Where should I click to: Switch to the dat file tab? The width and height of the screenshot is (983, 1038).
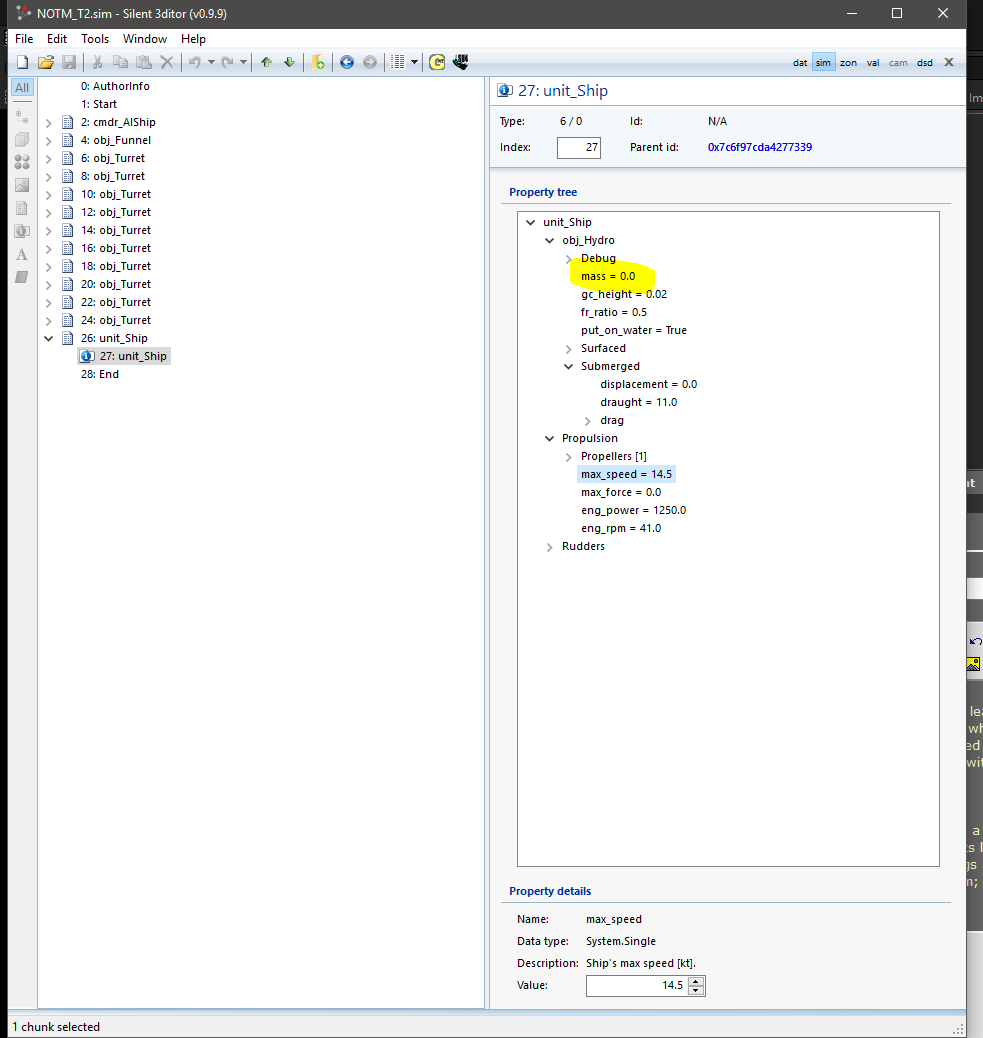pos(800,63)
